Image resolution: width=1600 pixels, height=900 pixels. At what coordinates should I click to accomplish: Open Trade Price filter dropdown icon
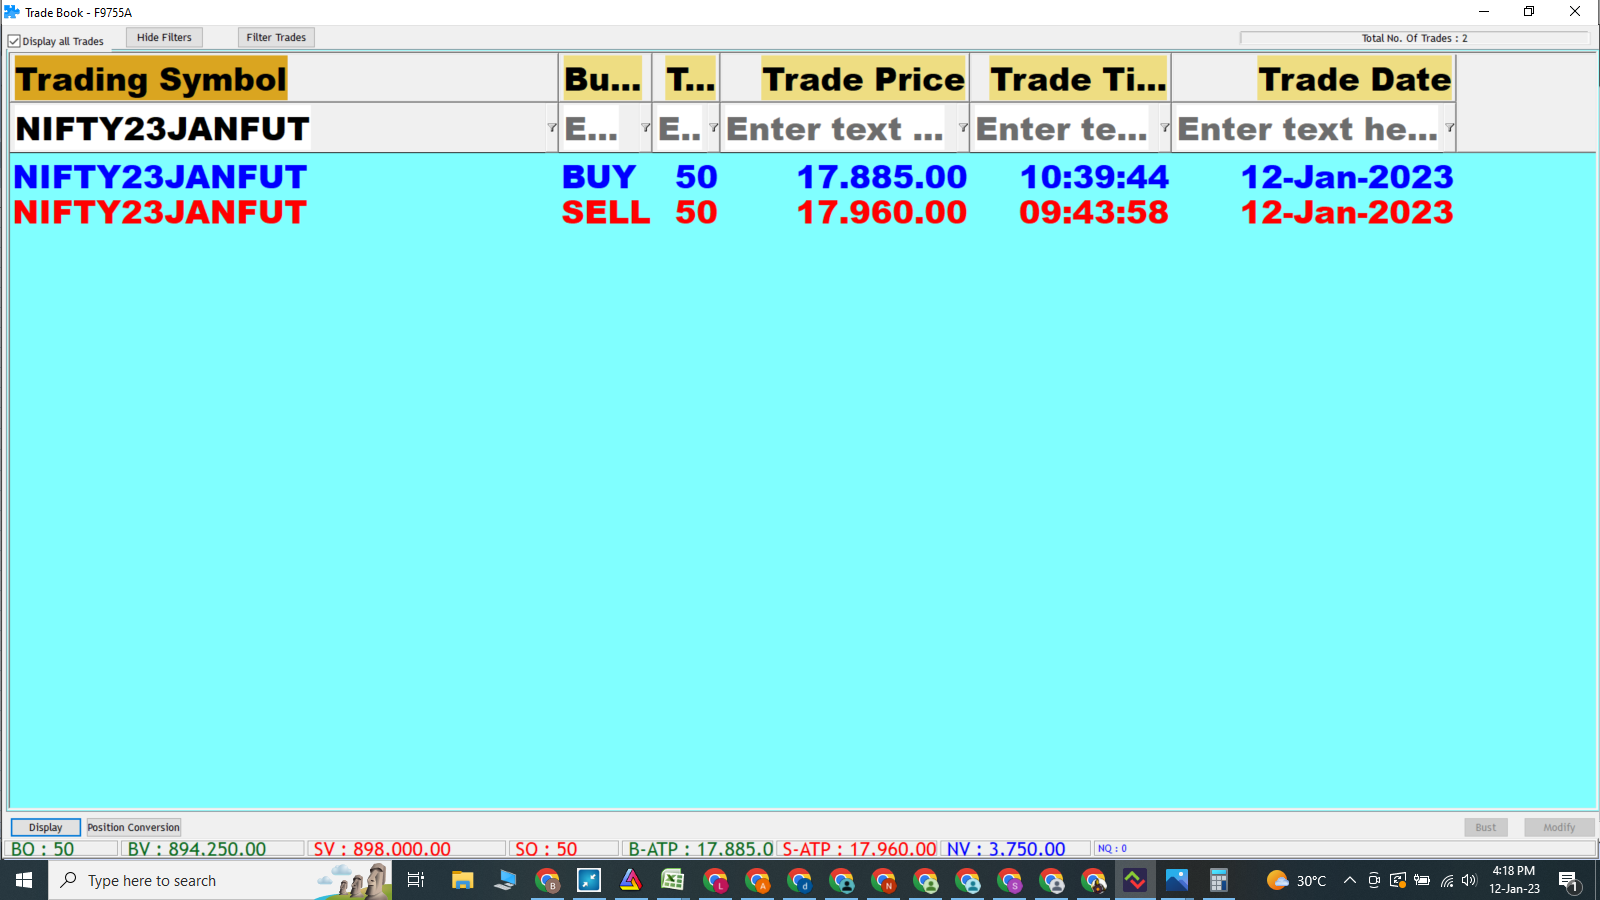[x=963, y=128]
